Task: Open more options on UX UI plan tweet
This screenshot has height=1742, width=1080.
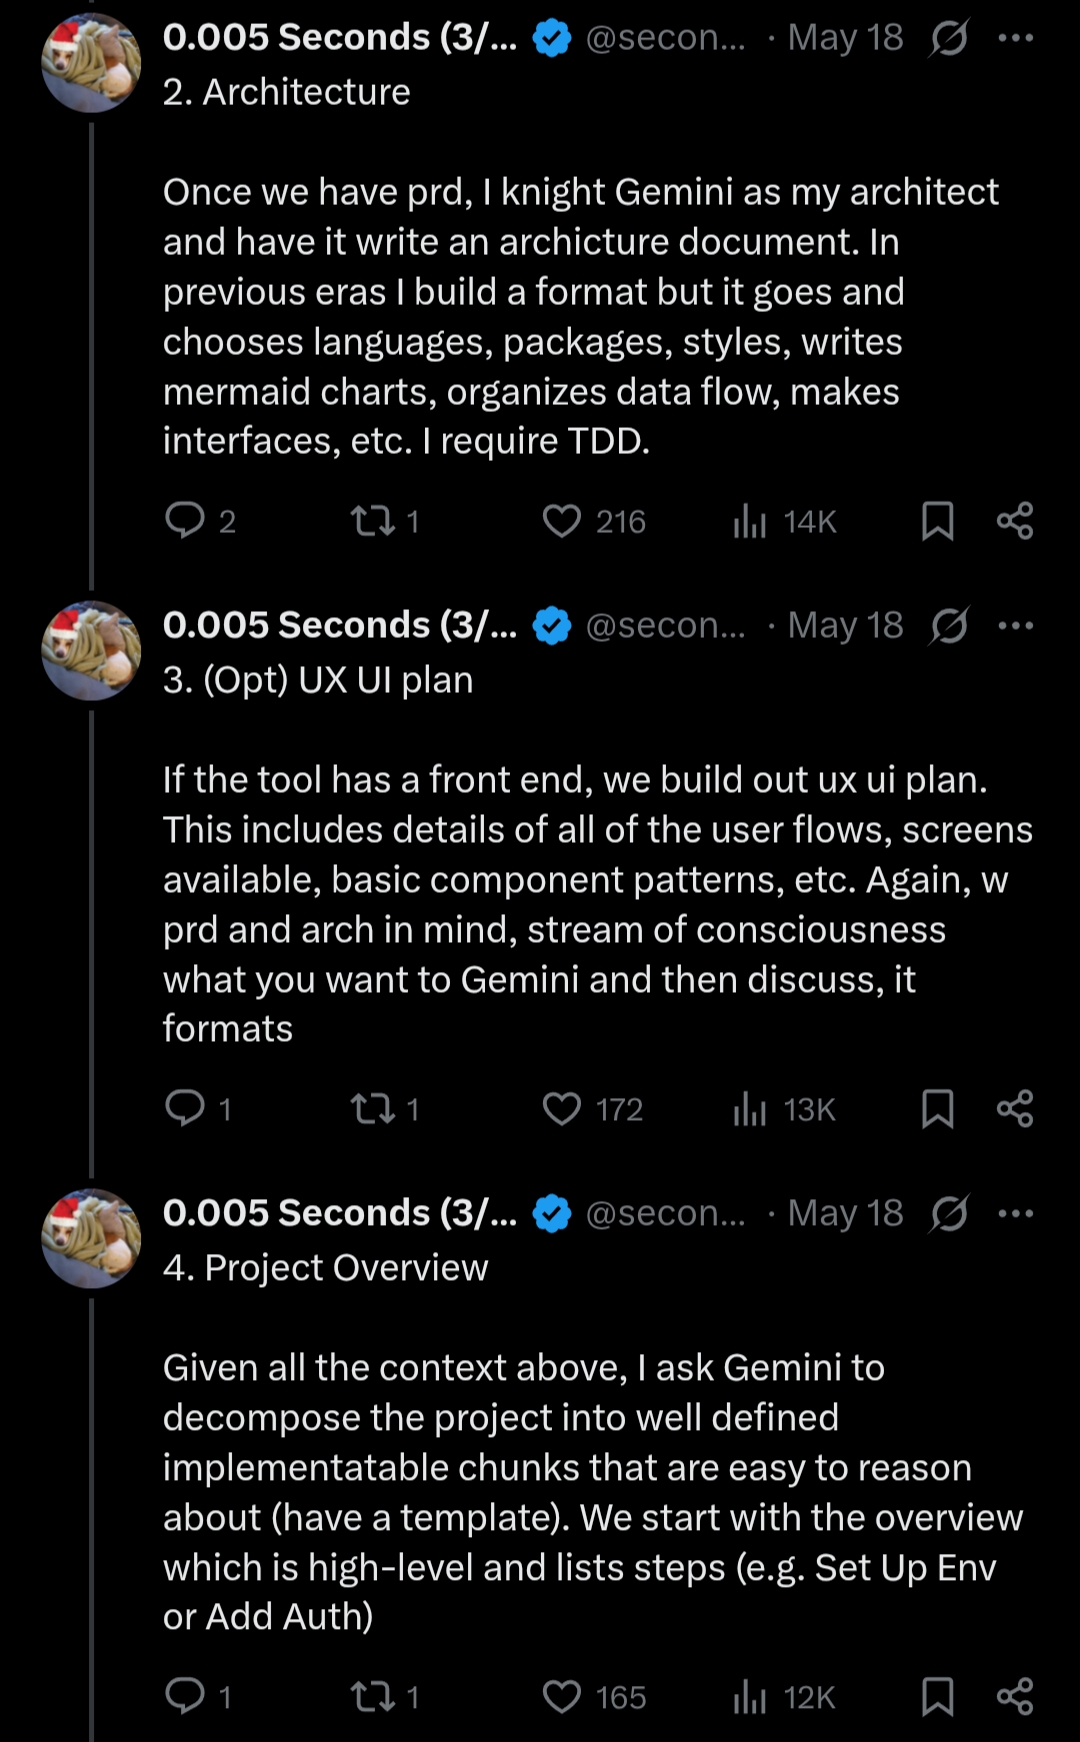Action: (x=1015, y=626)
